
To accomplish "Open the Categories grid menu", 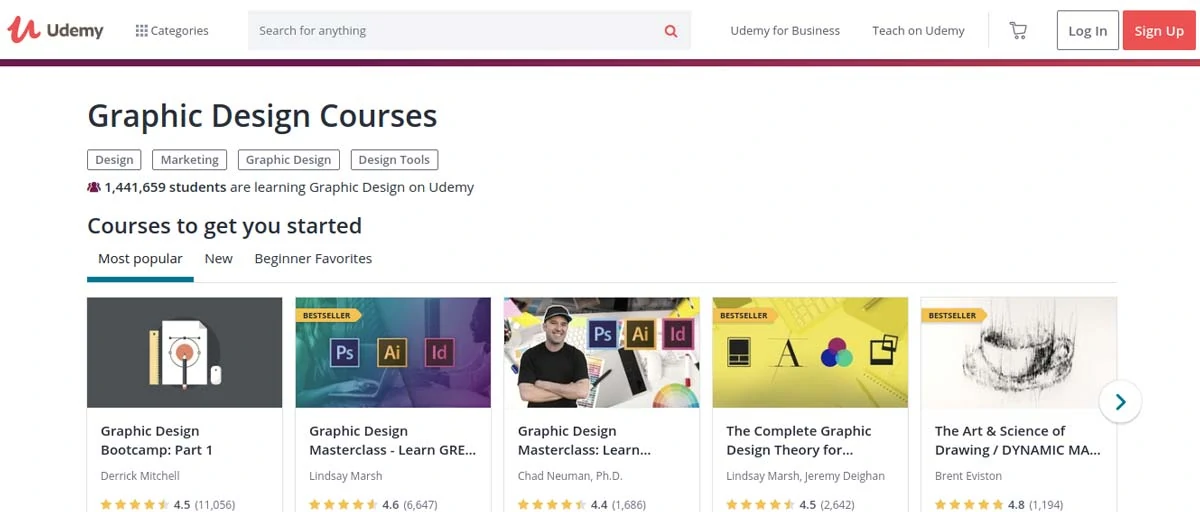I will point(172,31).
